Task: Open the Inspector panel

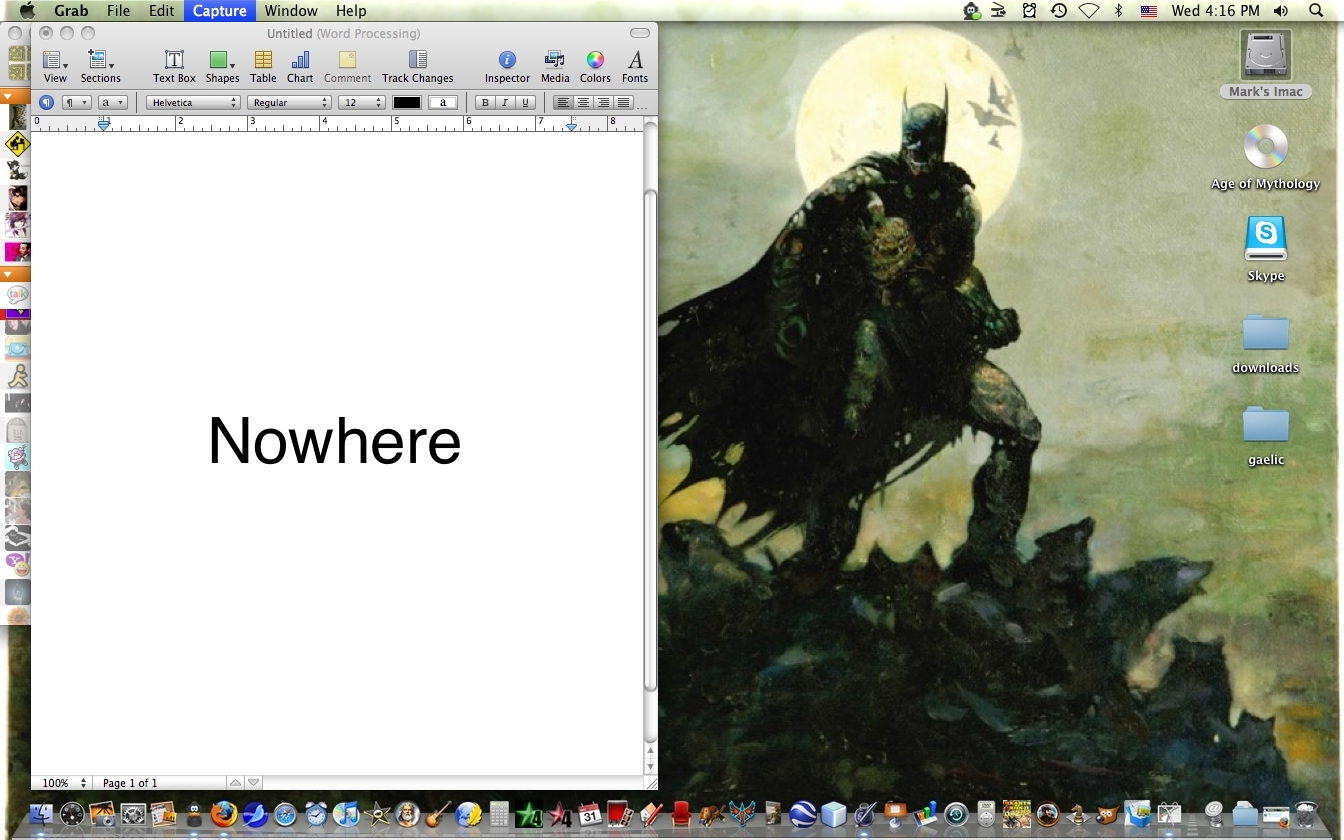Action: coord(507,67)
